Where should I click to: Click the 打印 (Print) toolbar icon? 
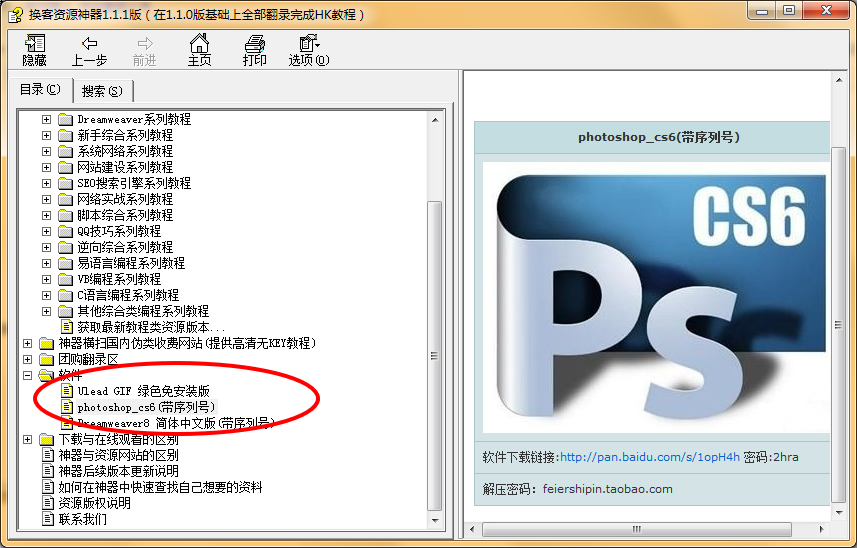pyautogui.click(x=254, y=50)
